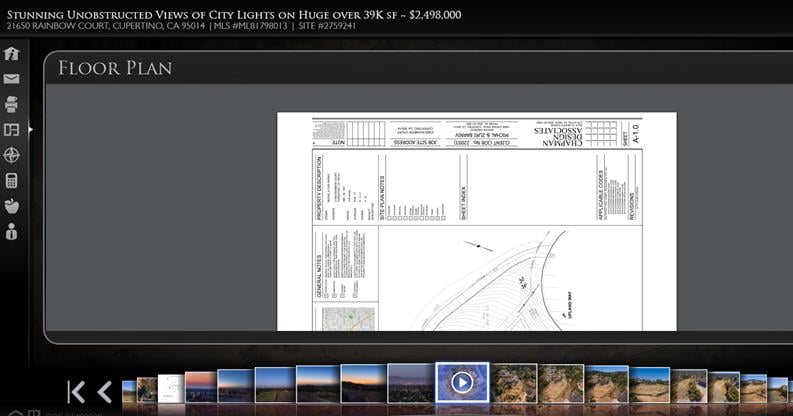Click the Floor Plan panel heading

115,68
